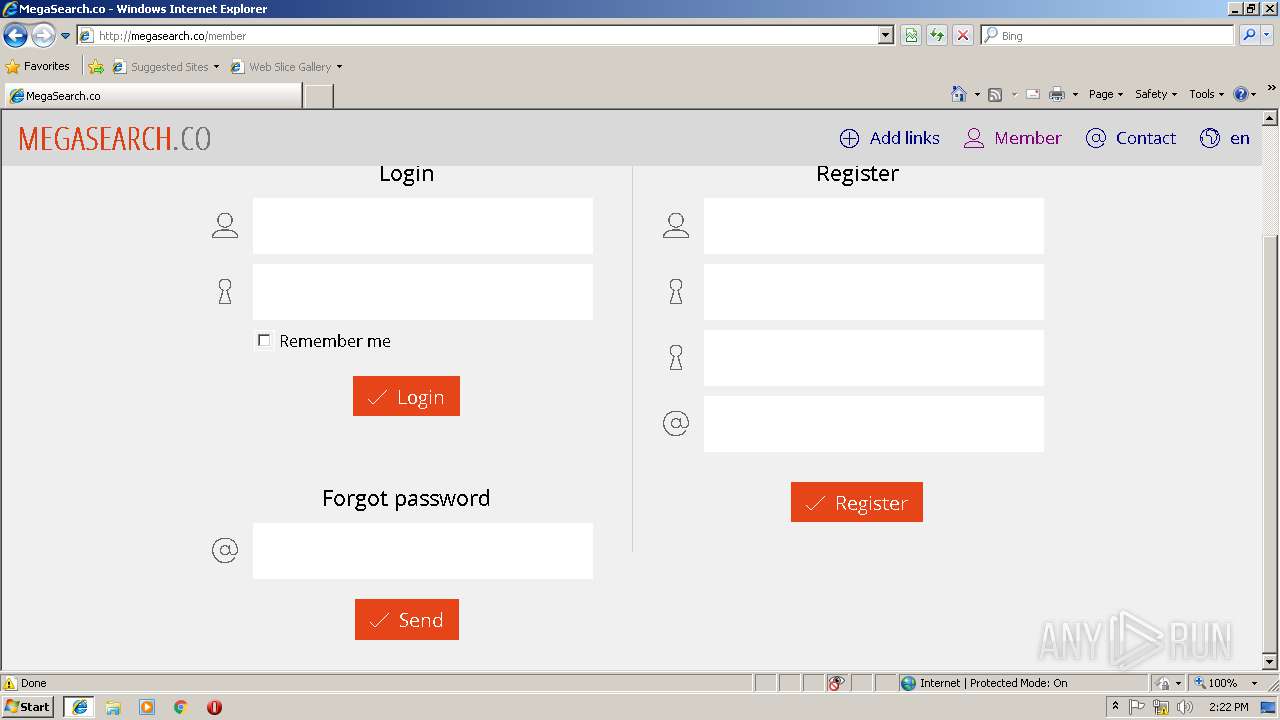Select the MegaSearch.co tab
The height and width of the screenshot is (720, 1280).
tap(153, 96)
